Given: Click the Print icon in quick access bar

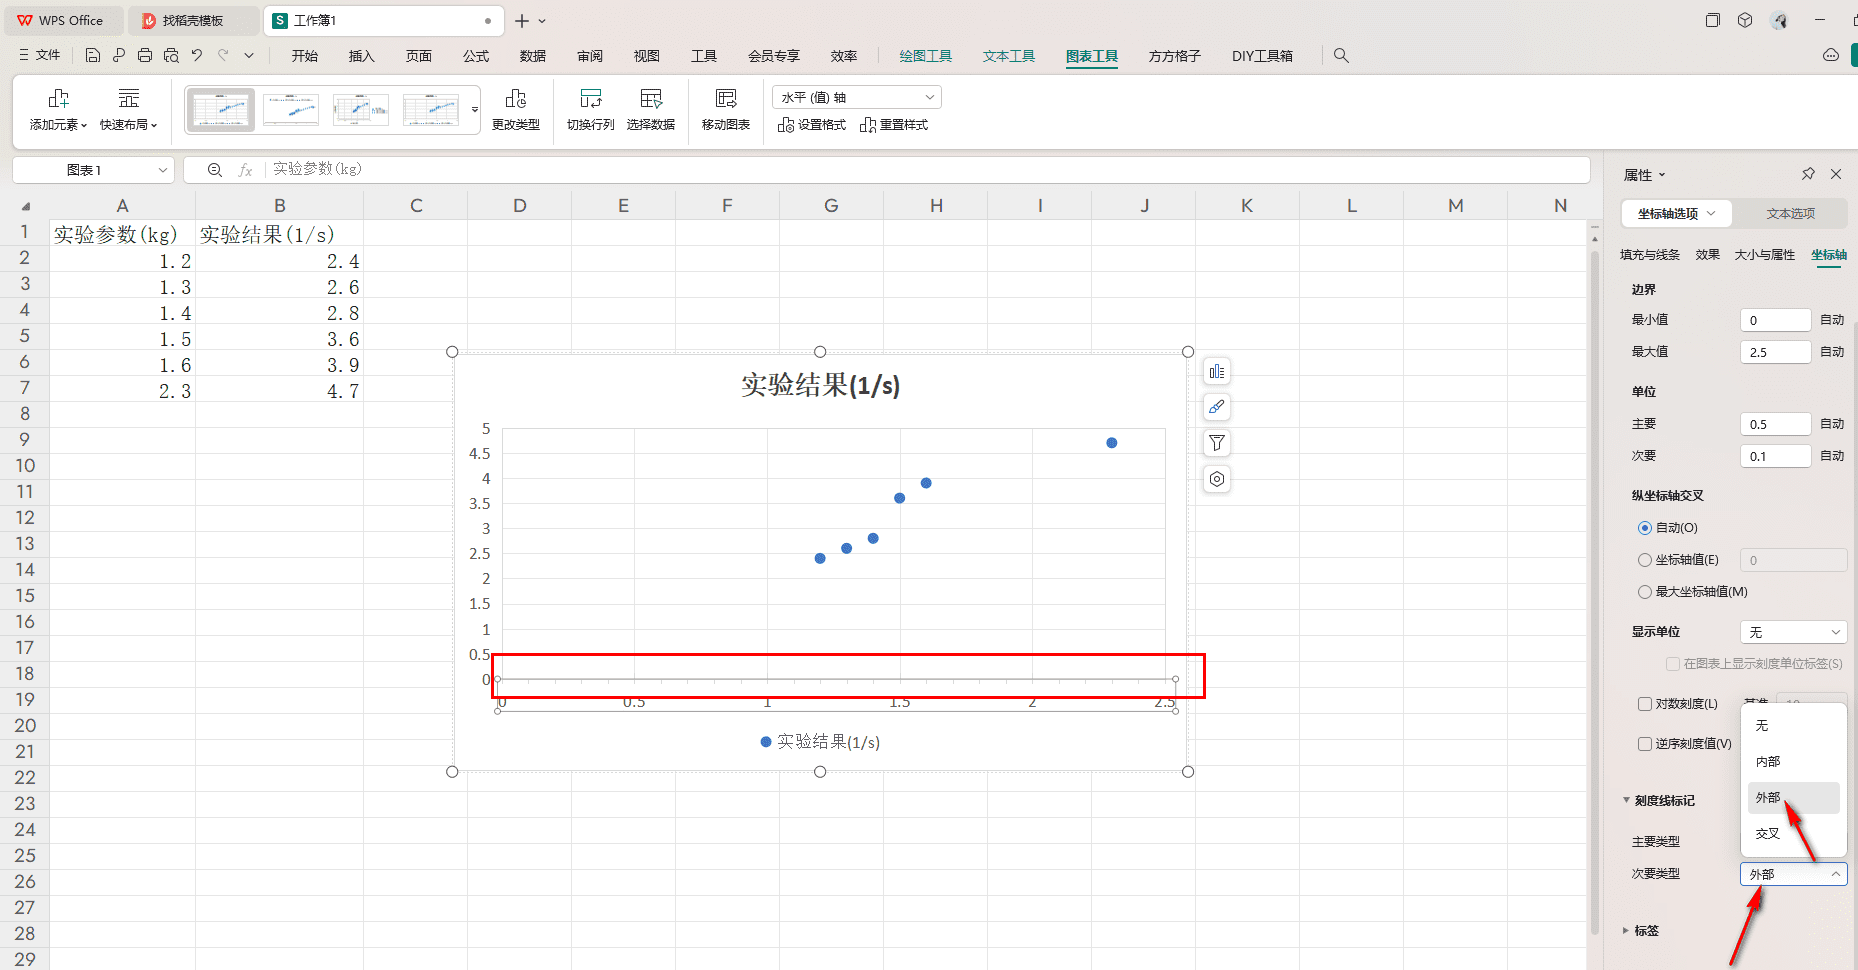Looking at the screenshot, I should coord(145,56).
